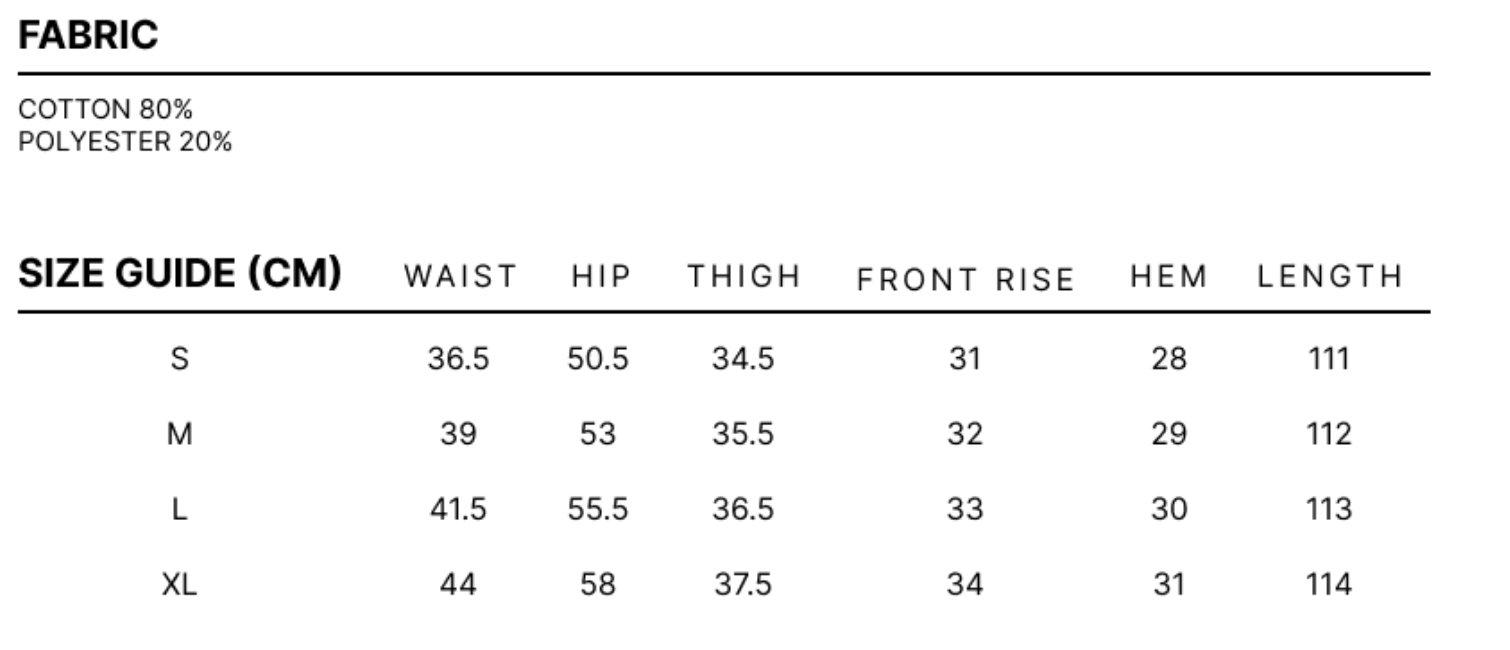Select the L size row label

(180, 509)
